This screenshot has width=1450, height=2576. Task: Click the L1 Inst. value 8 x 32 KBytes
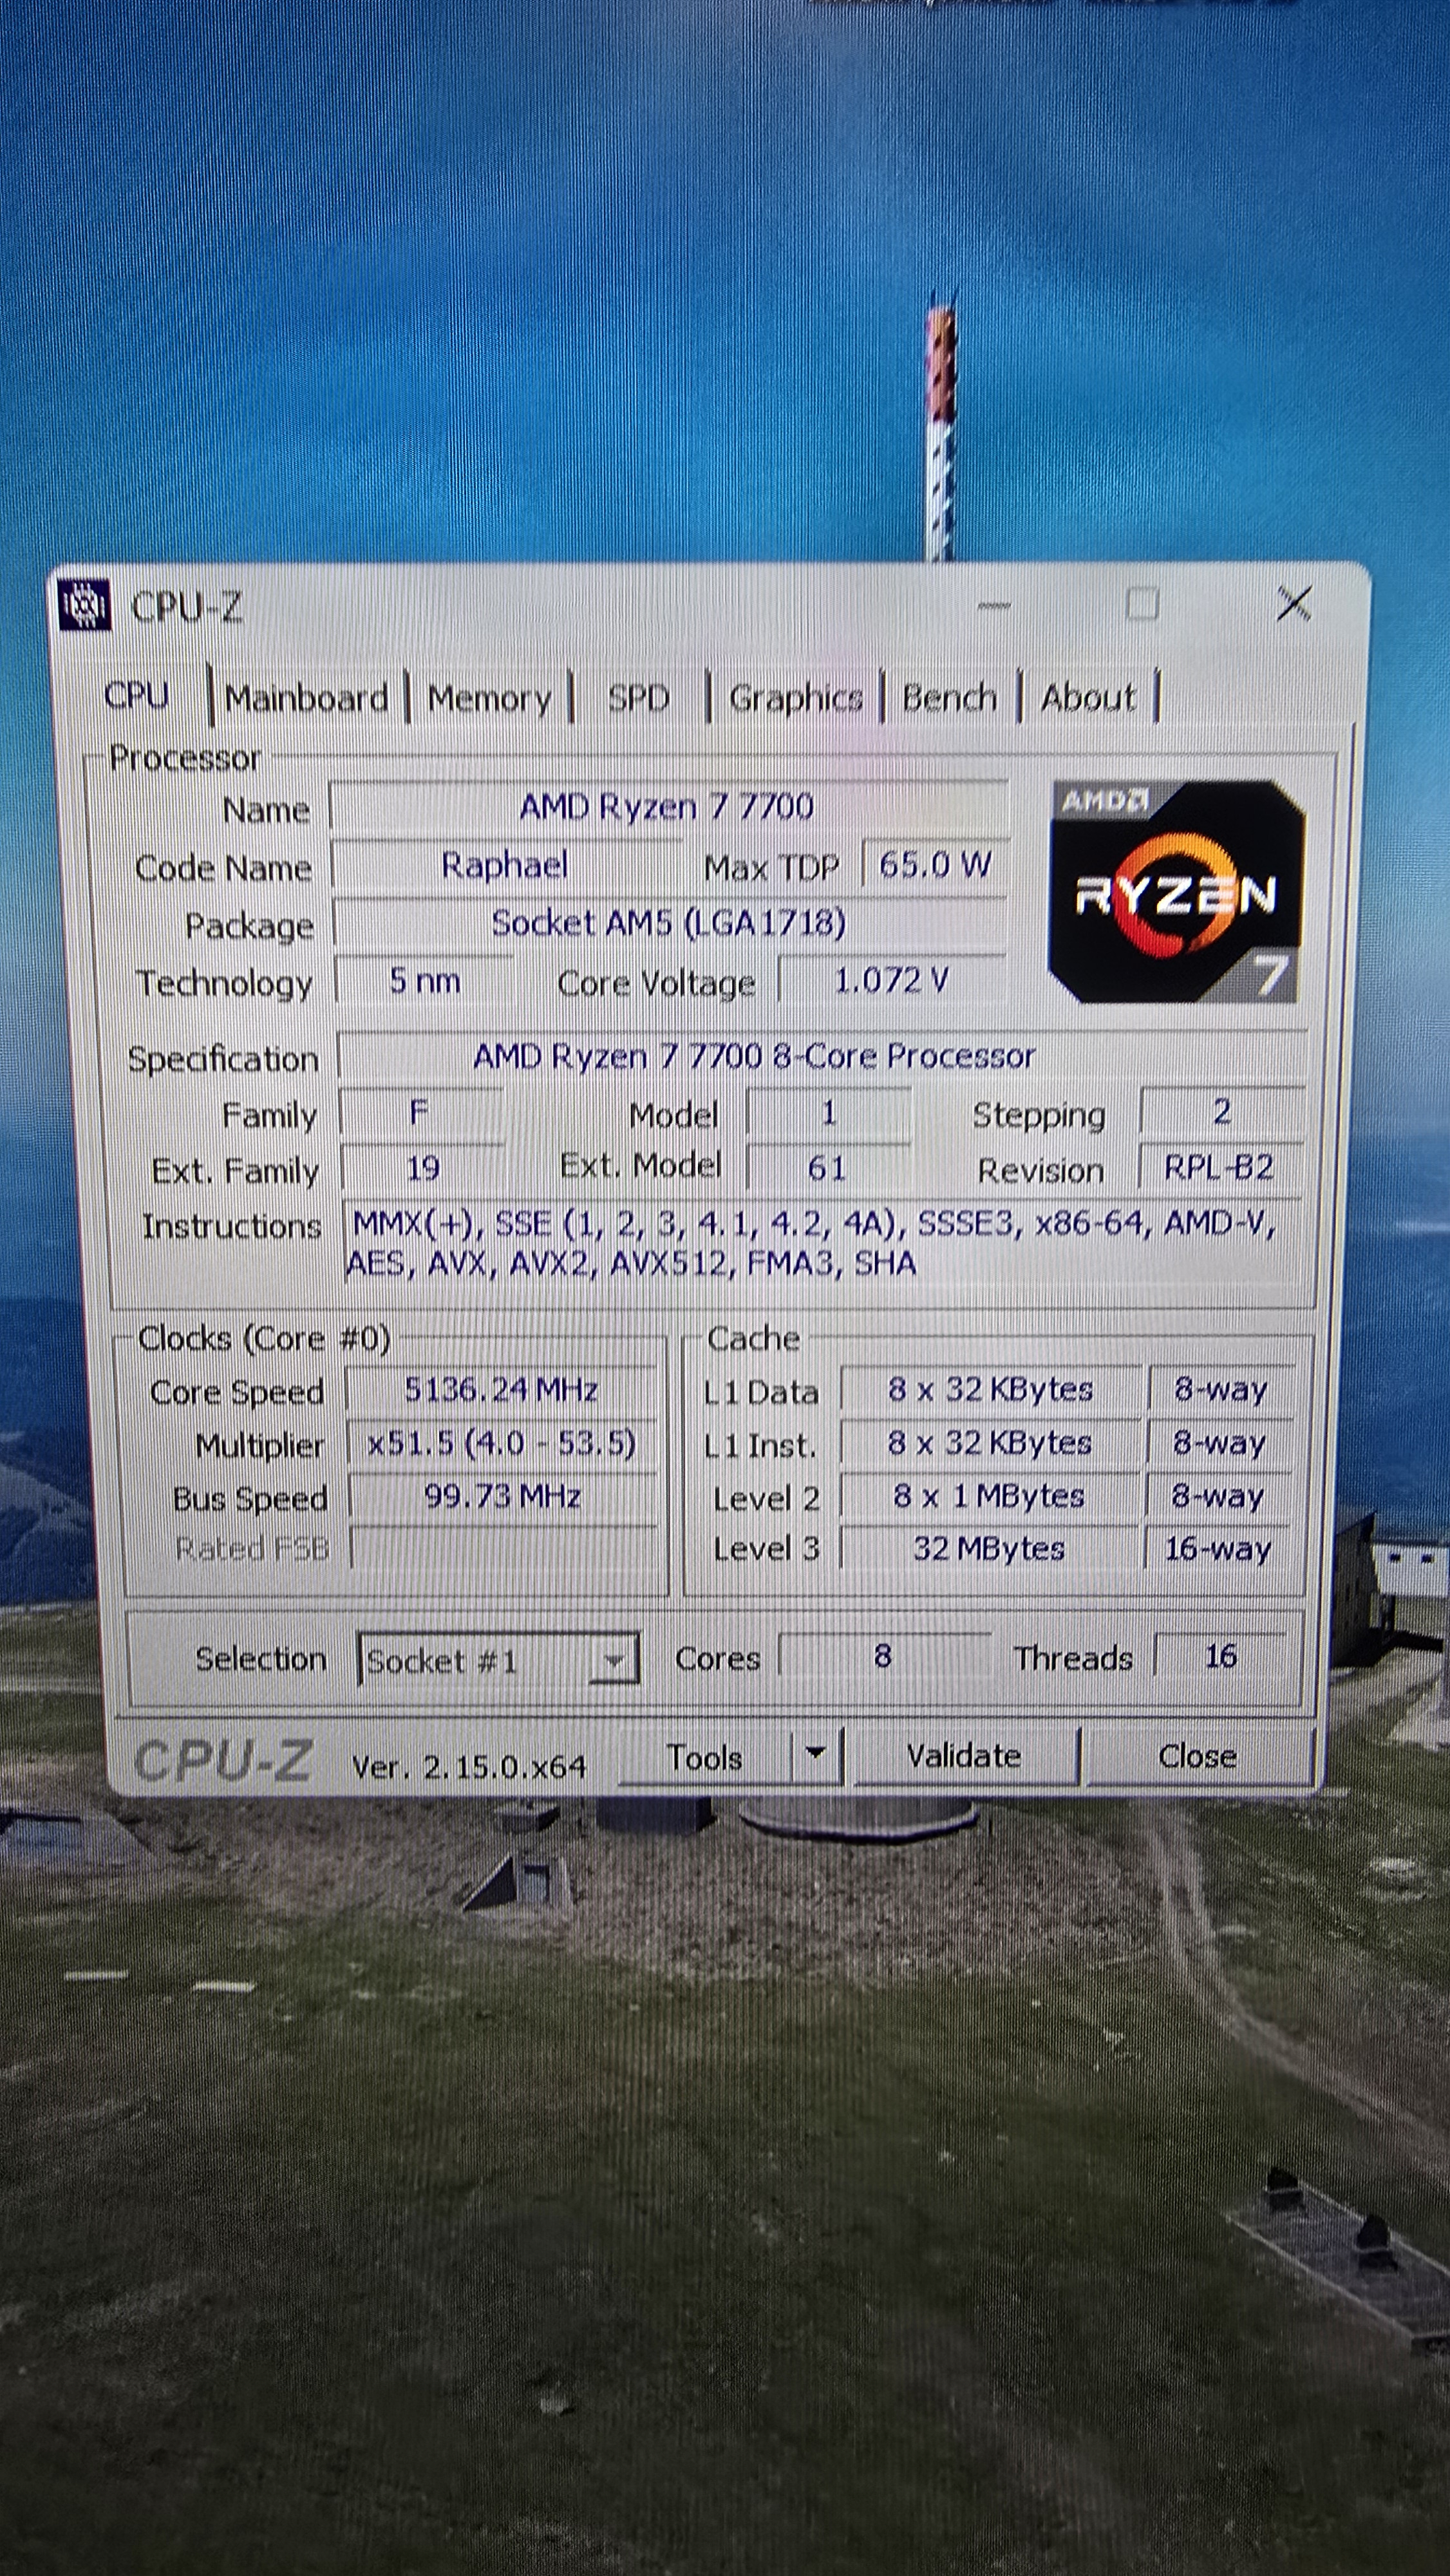point(990,1443)
